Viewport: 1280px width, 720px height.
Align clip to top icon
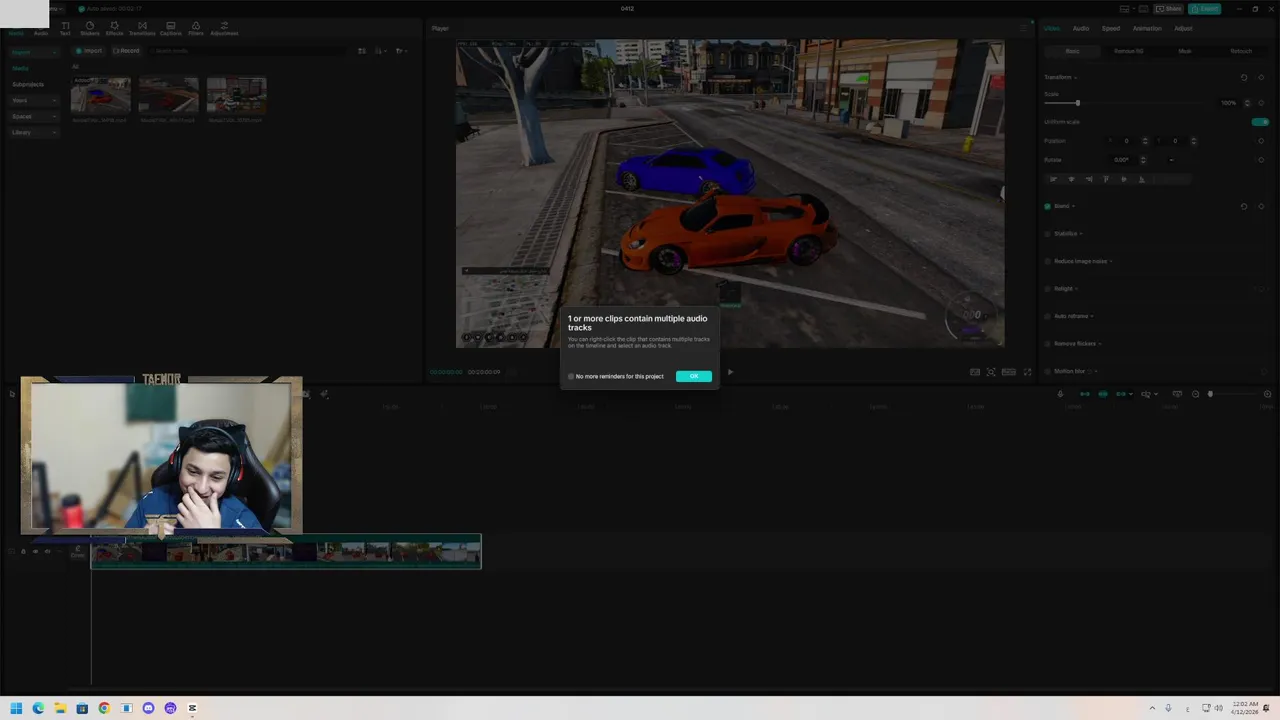(x=1105, y=179)
